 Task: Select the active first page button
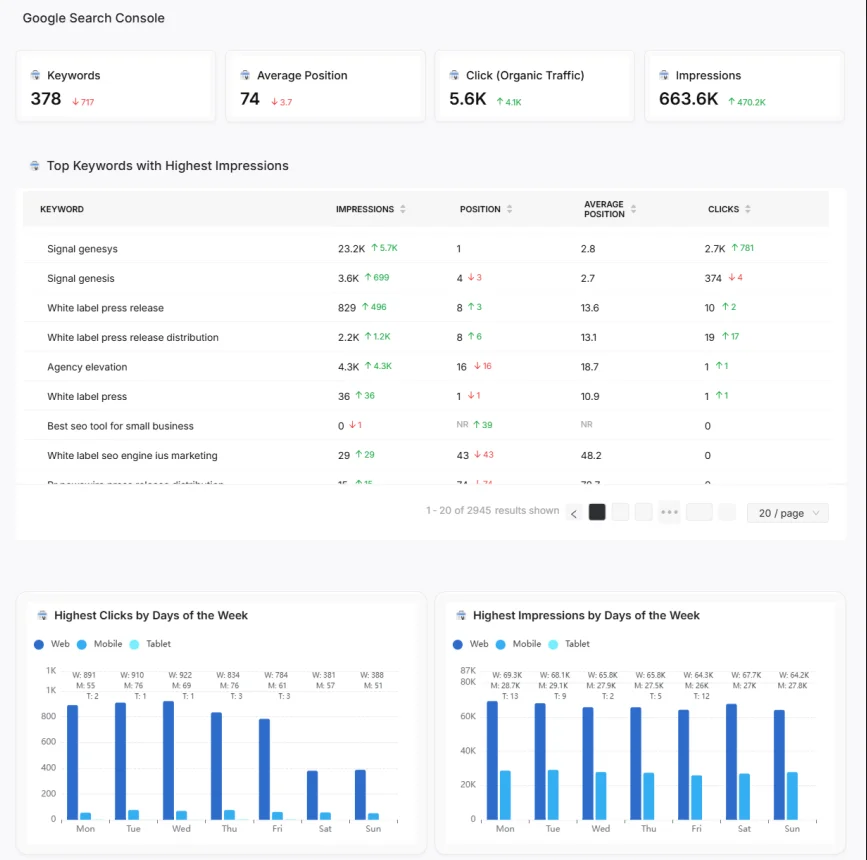(597, 512)
